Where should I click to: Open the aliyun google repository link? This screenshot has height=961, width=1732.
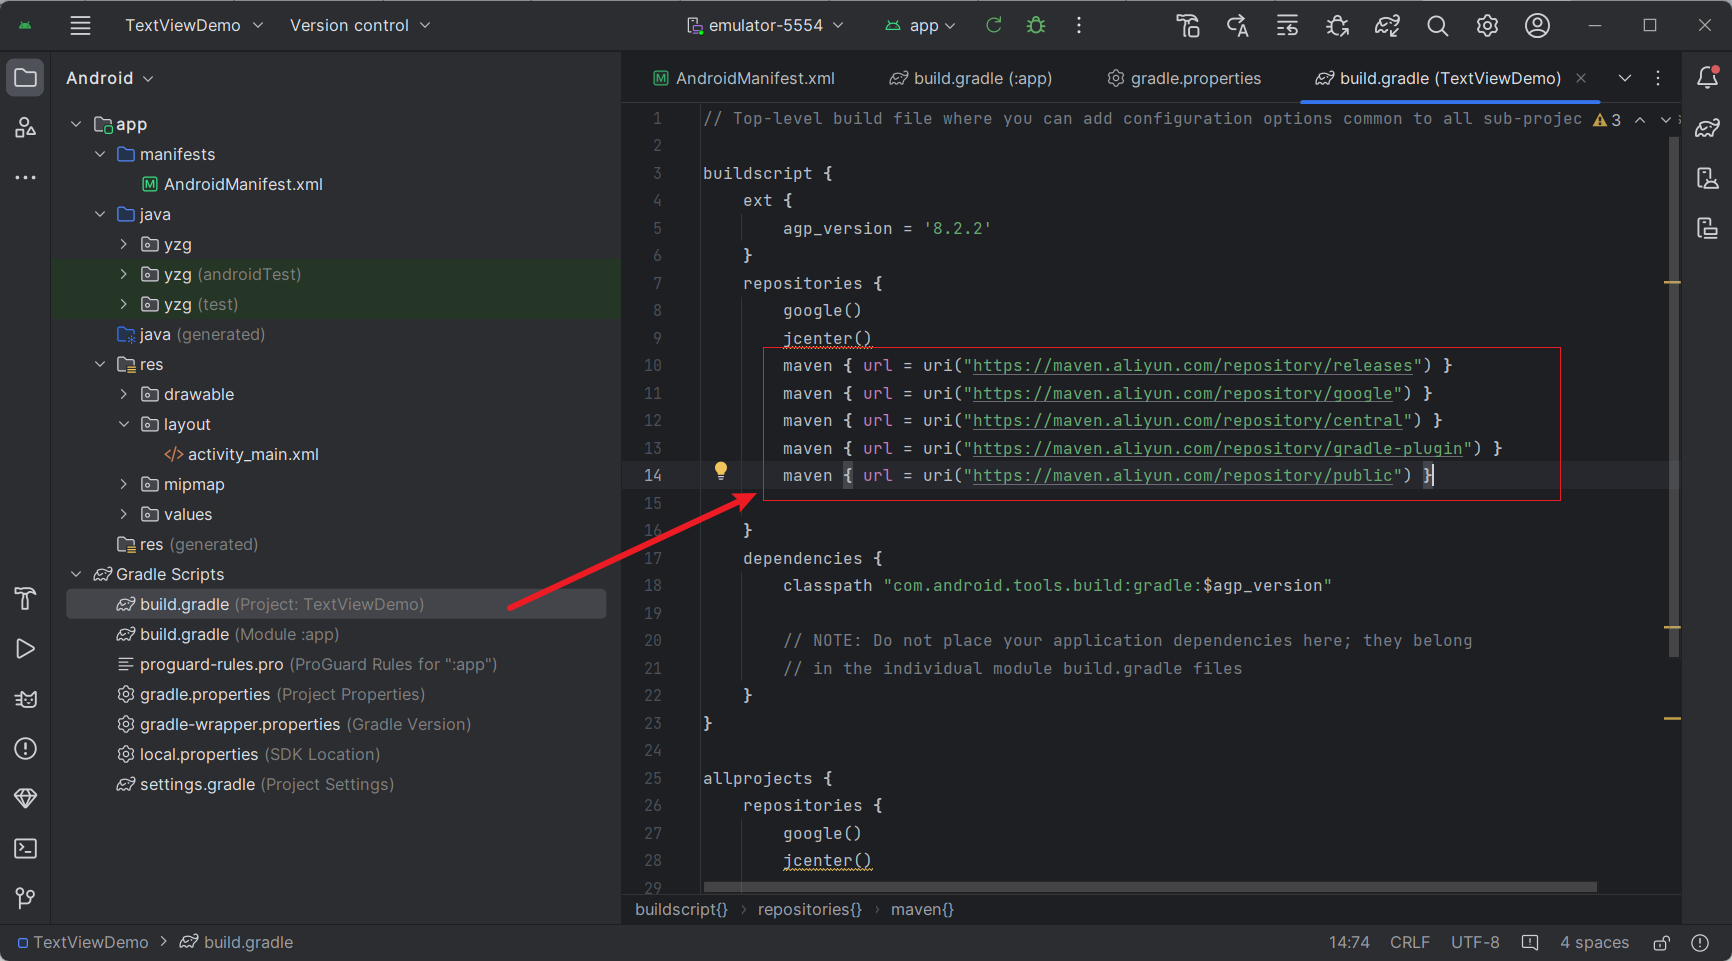(1182, 394)
